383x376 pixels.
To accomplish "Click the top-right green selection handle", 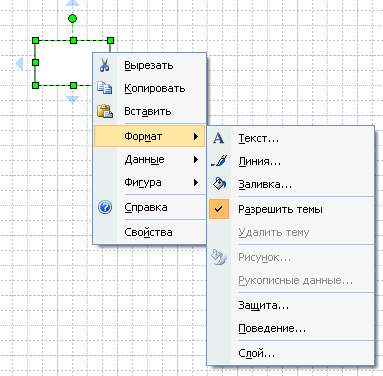I will [111, 41].
